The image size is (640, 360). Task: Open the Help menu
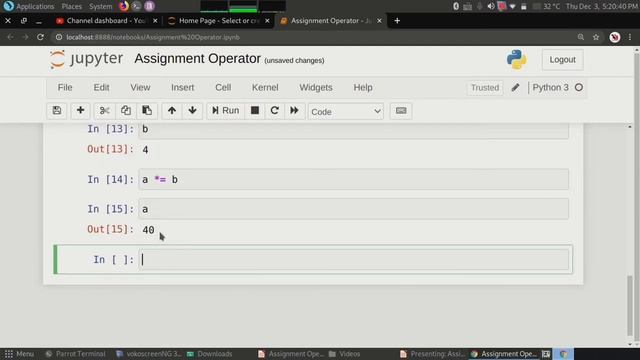coord(362,87)
